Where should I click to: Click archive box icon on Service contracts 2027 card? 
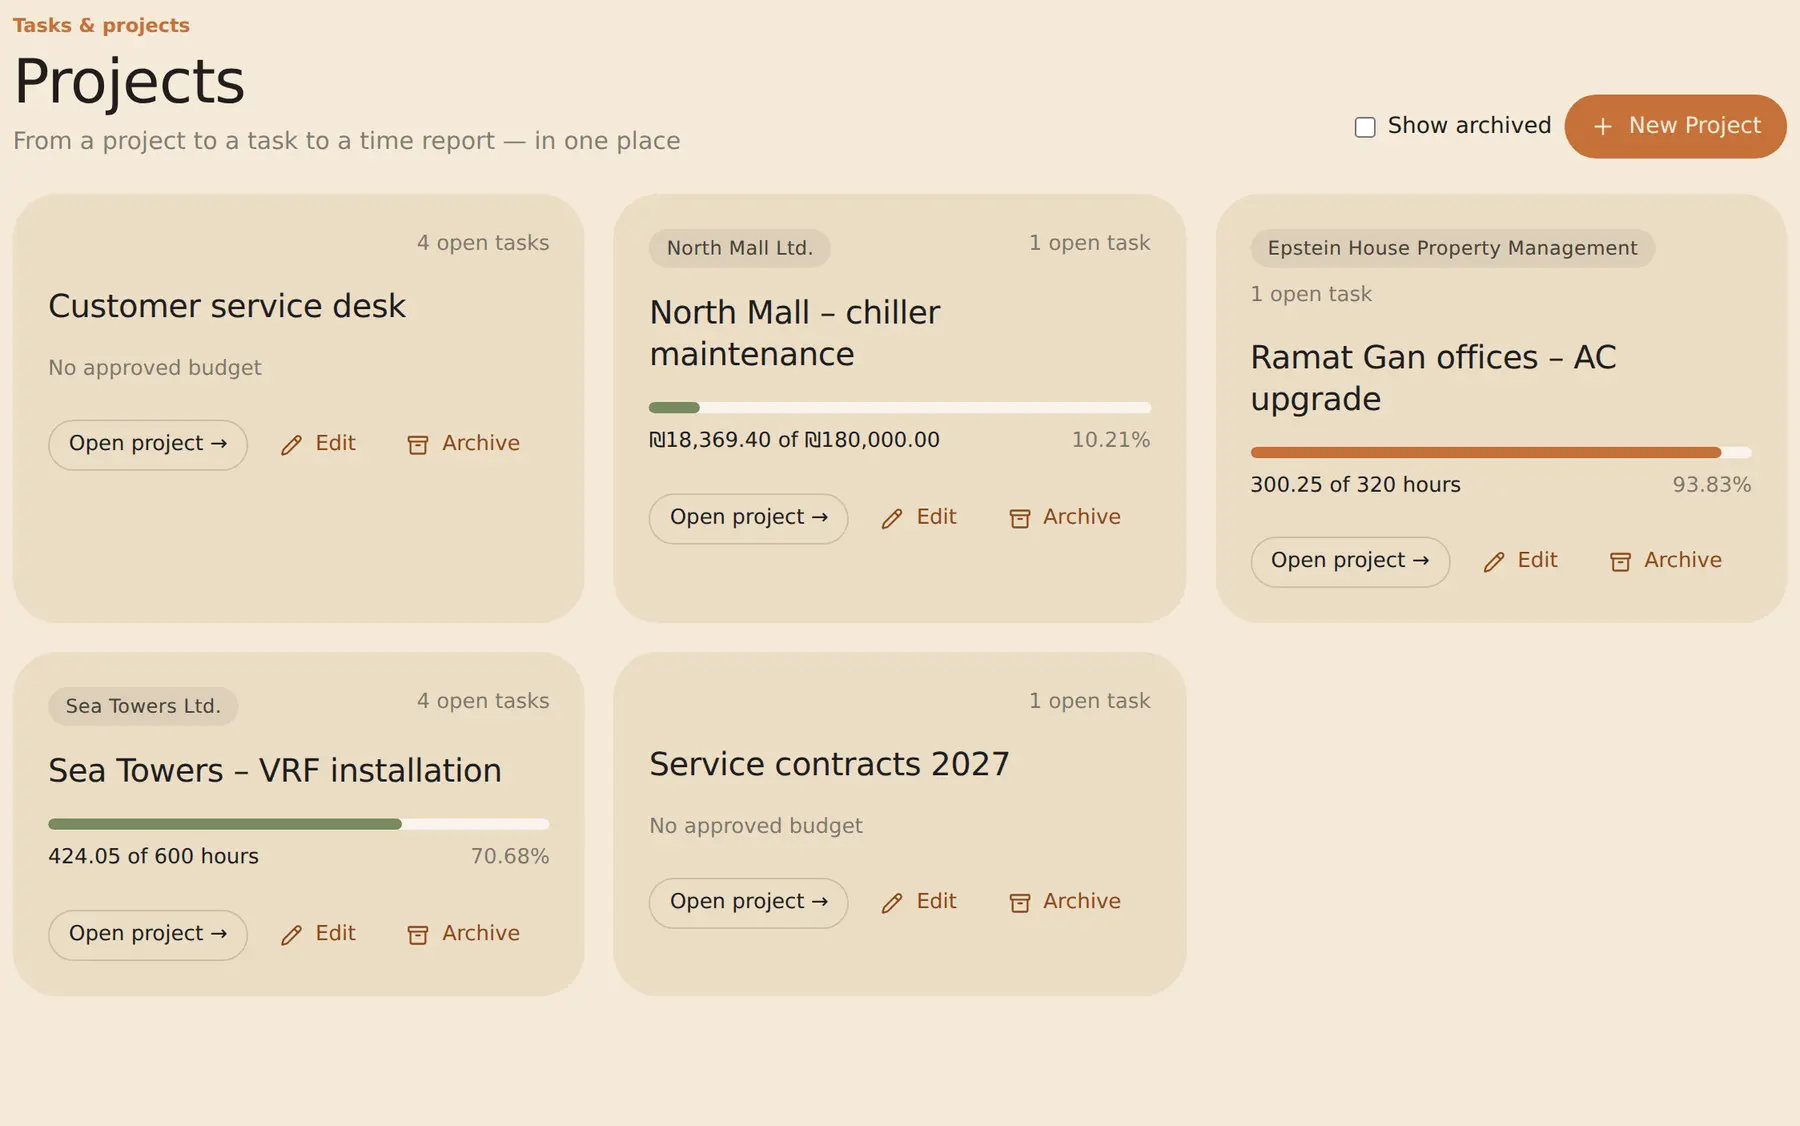click(1020, 903)
